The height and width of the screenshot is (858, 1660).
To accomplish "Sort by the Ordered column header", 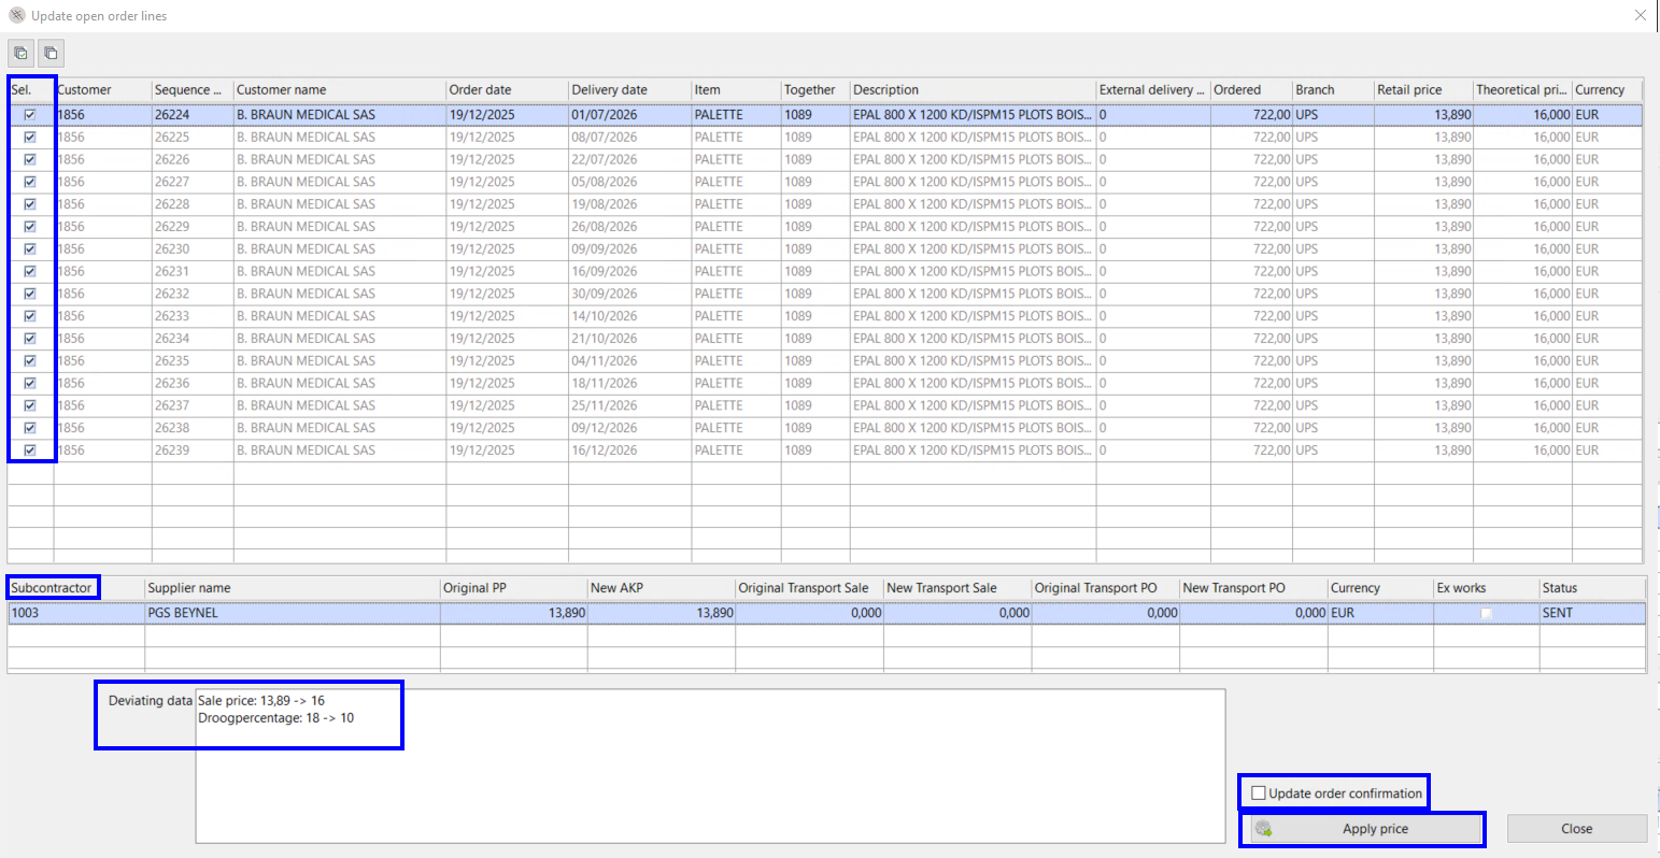I will coord(1251,90).
